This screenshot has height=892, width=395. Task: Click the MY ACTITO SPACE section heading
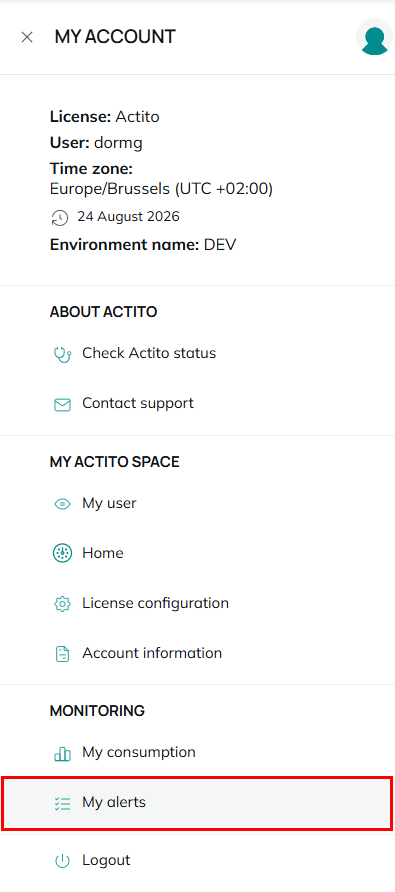(x=114, y=462)
